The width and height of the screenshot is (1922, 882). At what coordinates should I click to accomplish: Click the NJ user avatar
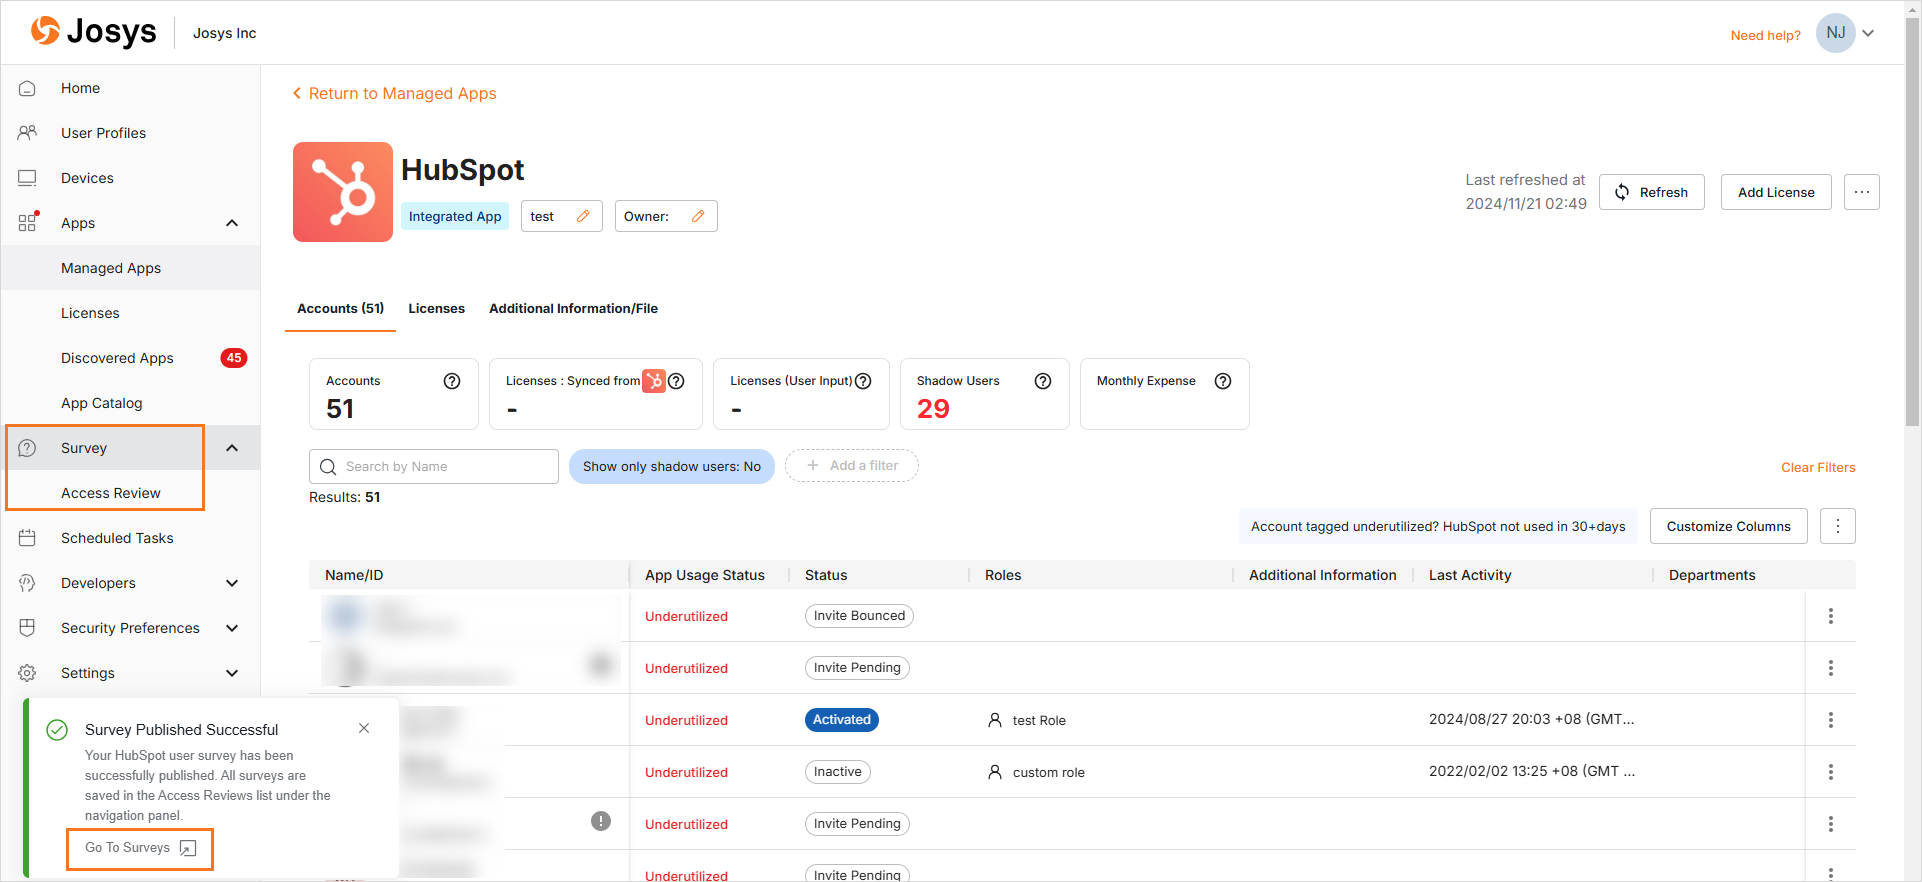[1836, 33]
